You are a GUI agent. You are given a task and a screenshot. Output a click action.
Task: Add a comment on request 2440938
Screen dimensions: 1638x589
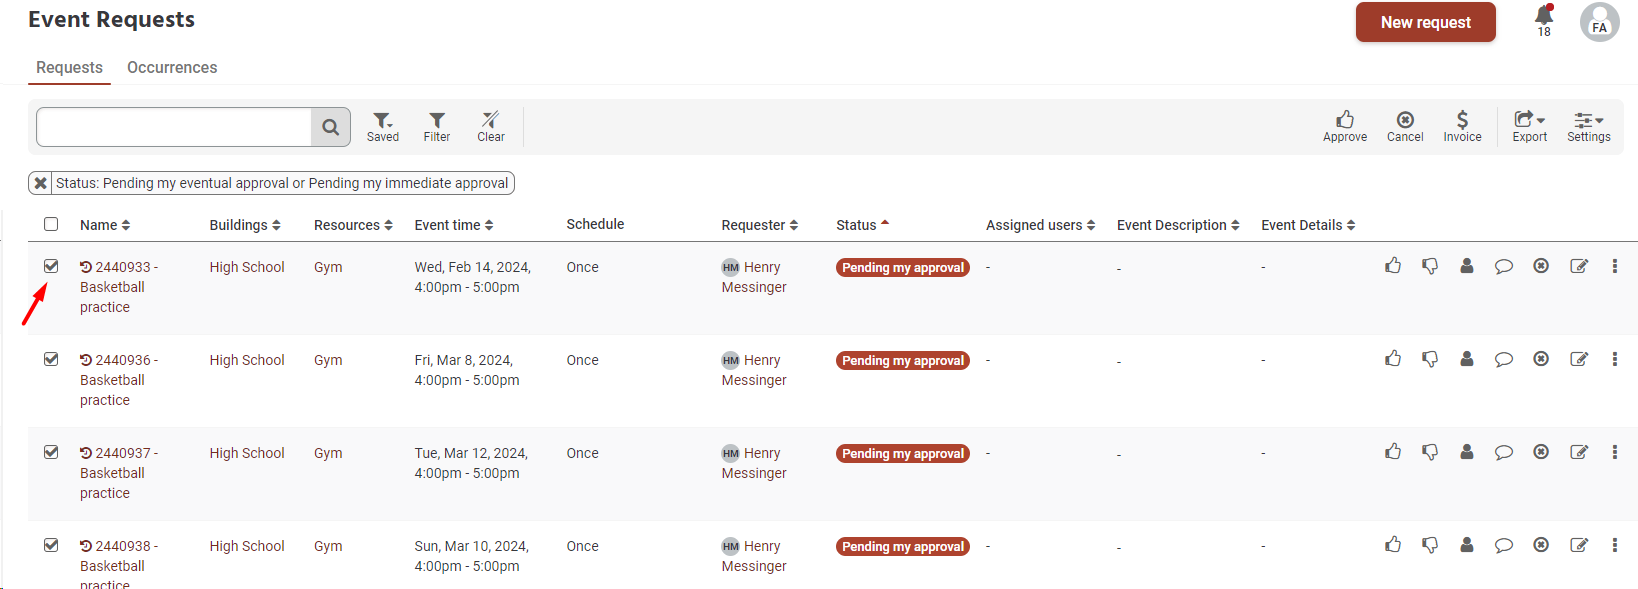(1503, 544)
